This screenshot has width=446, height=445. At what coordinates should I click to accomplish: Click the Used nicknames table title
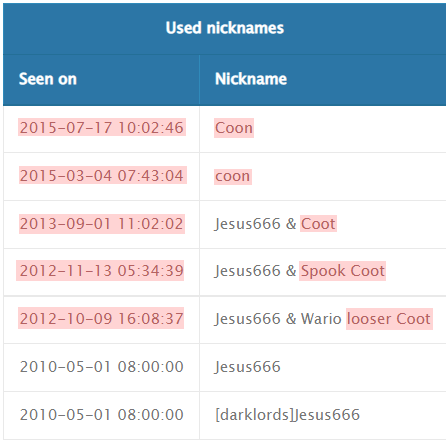coord(225,28)
